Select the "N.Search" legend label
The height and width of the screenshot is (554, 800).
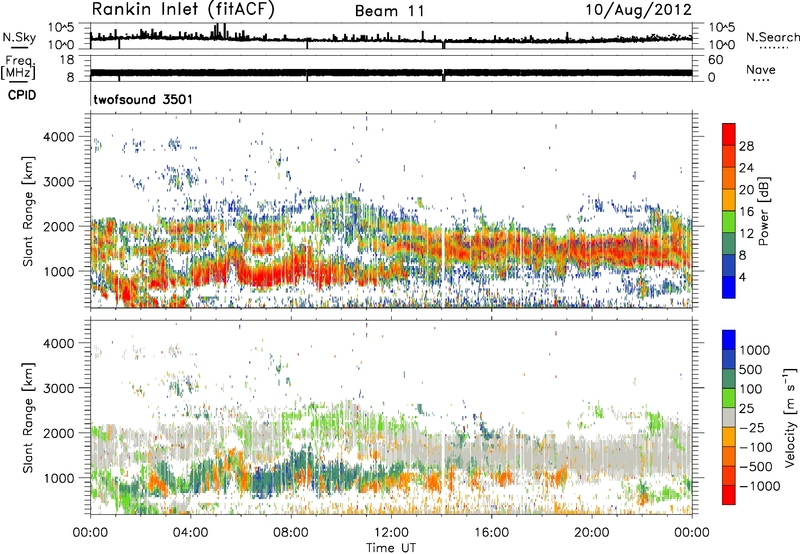[x=773, y=37]
